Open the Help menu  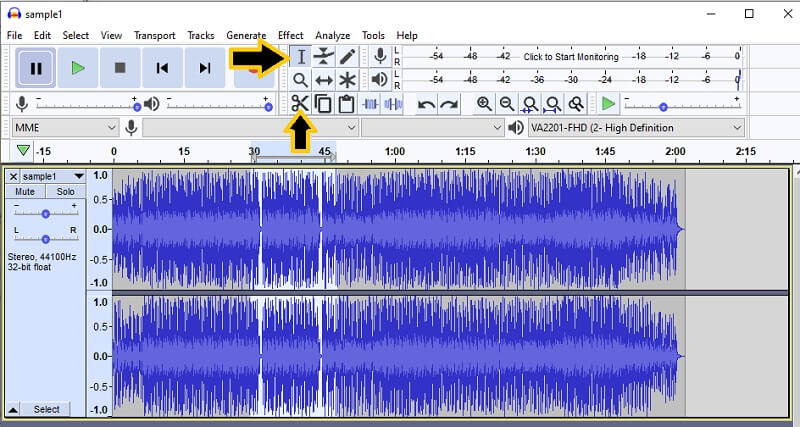click(407, 35)
